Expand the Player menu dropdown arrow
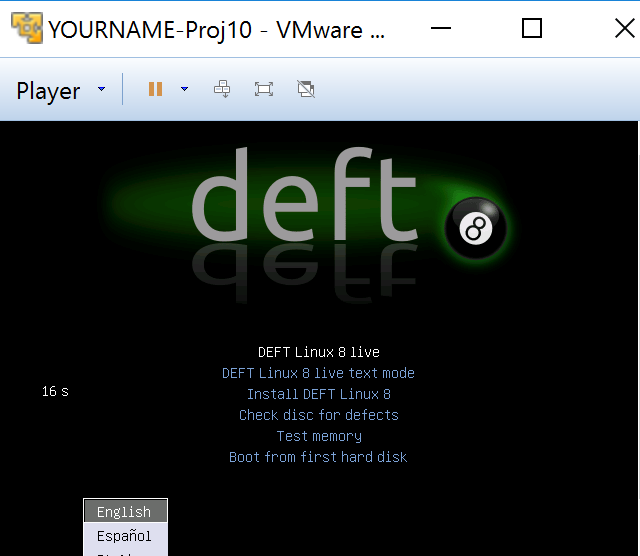 102,89
